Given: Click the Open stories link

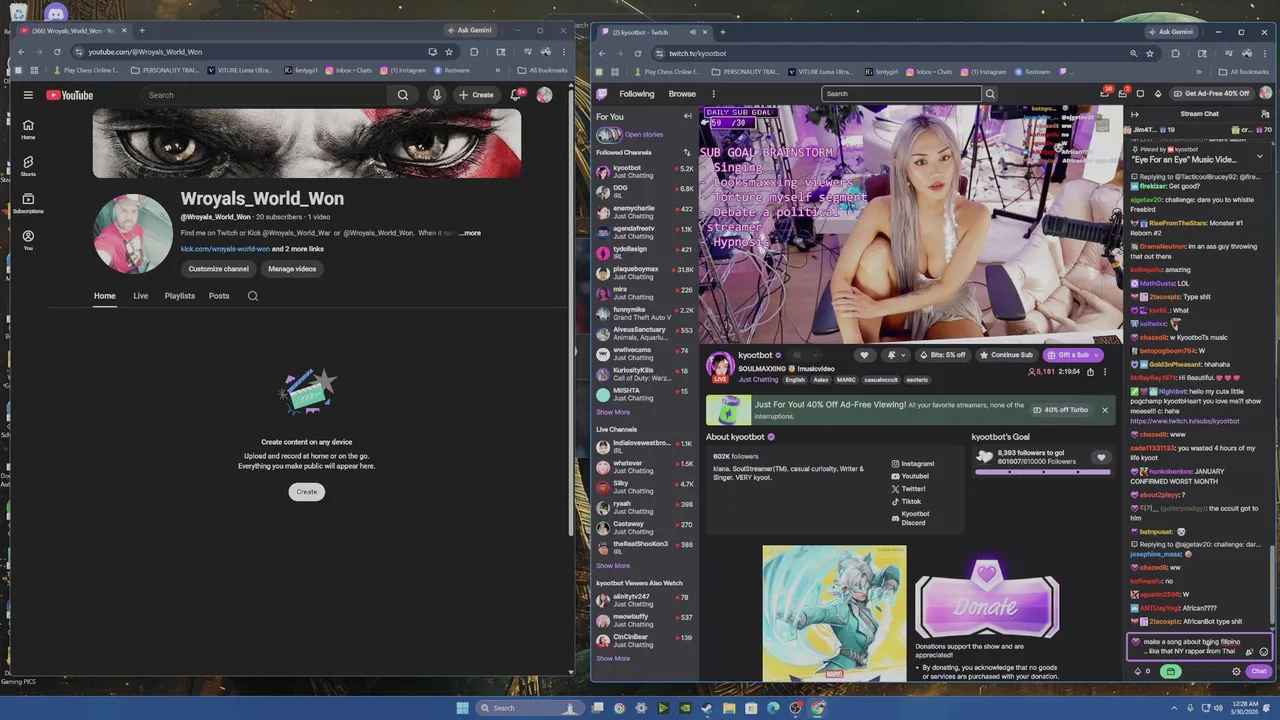Looking at the screenshot, I should [x=643, y=134].
